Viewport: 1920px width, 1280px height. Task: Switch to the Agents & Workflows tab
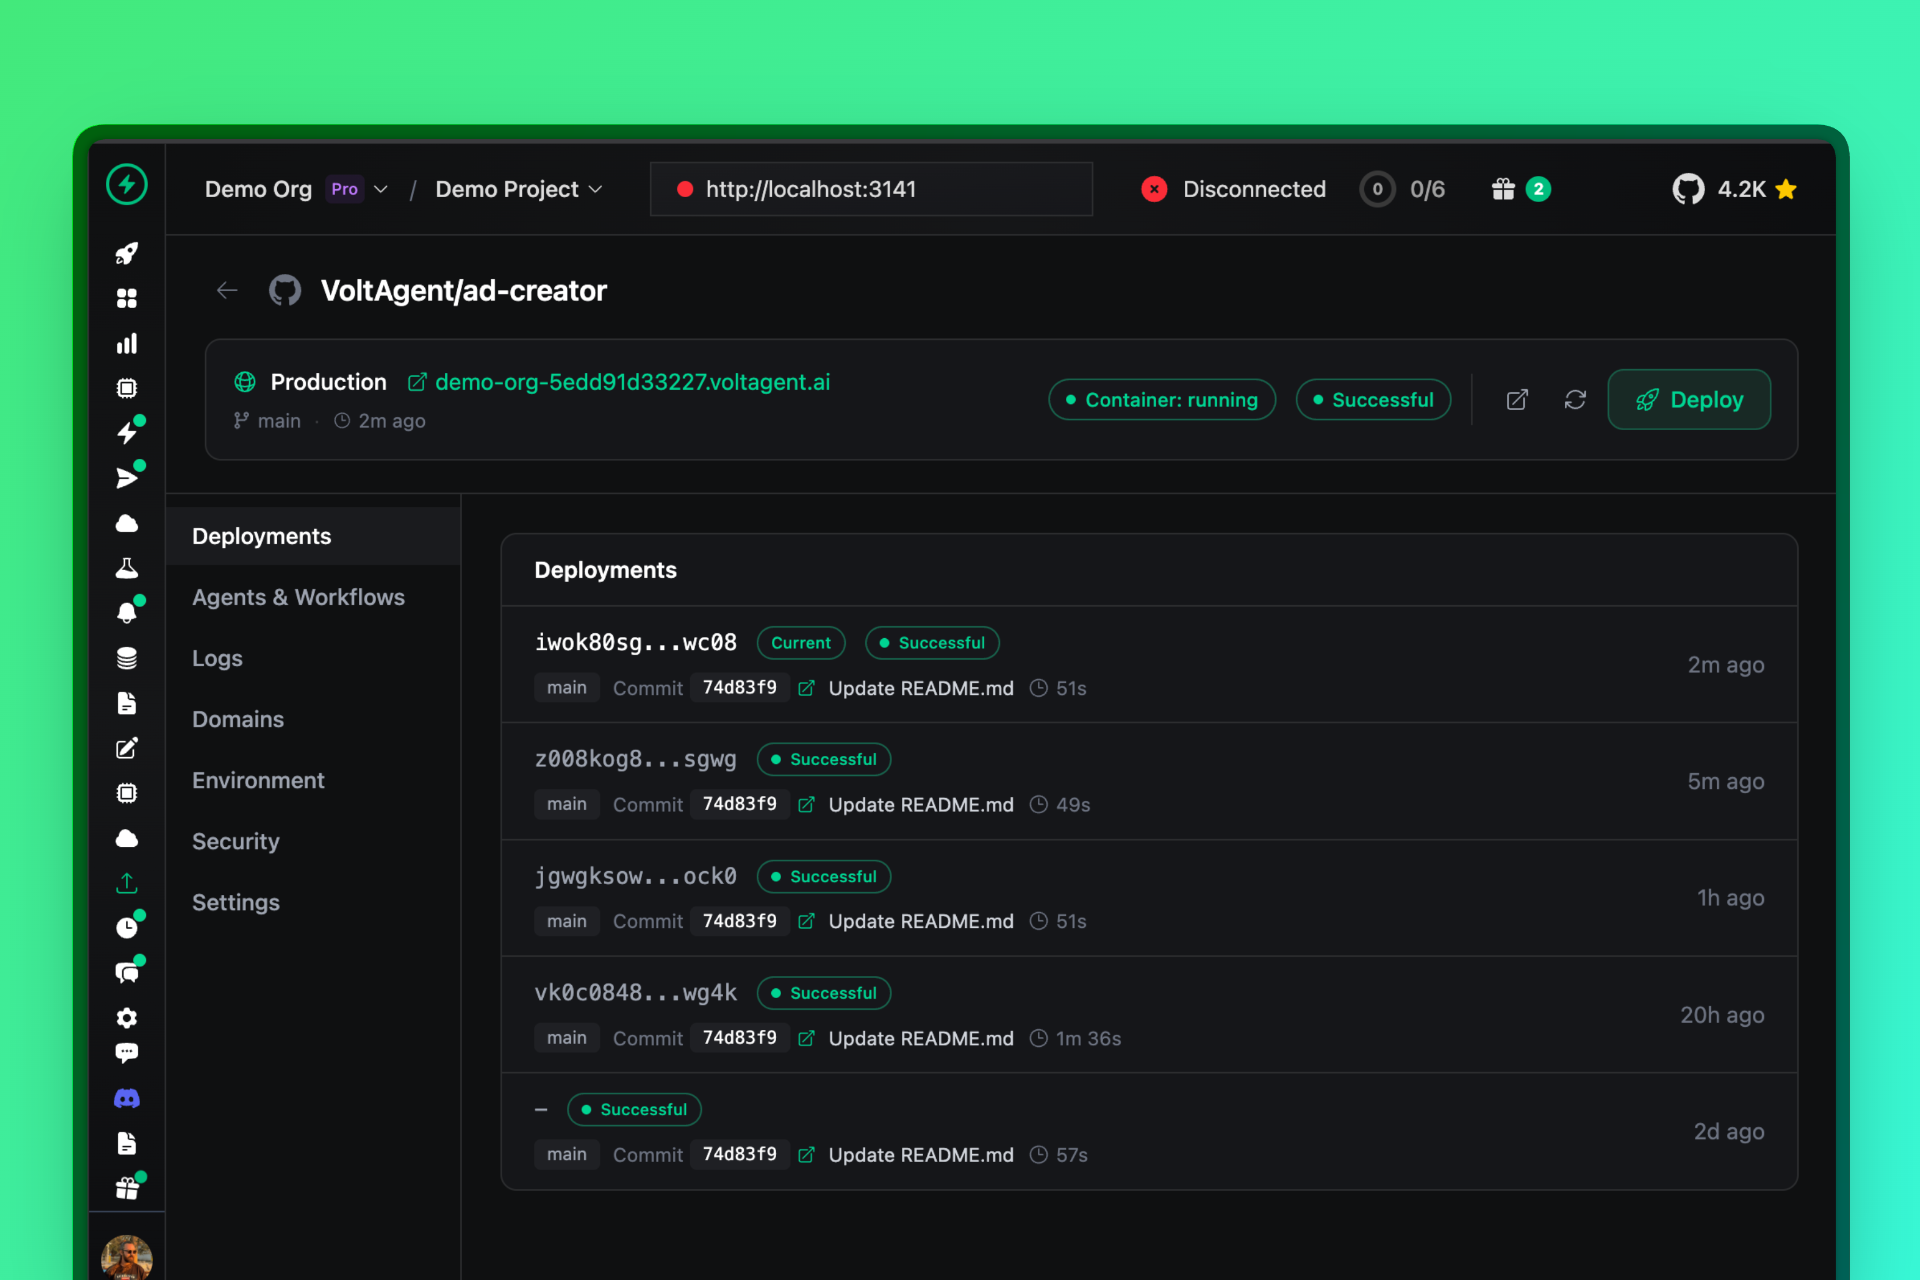298,597
